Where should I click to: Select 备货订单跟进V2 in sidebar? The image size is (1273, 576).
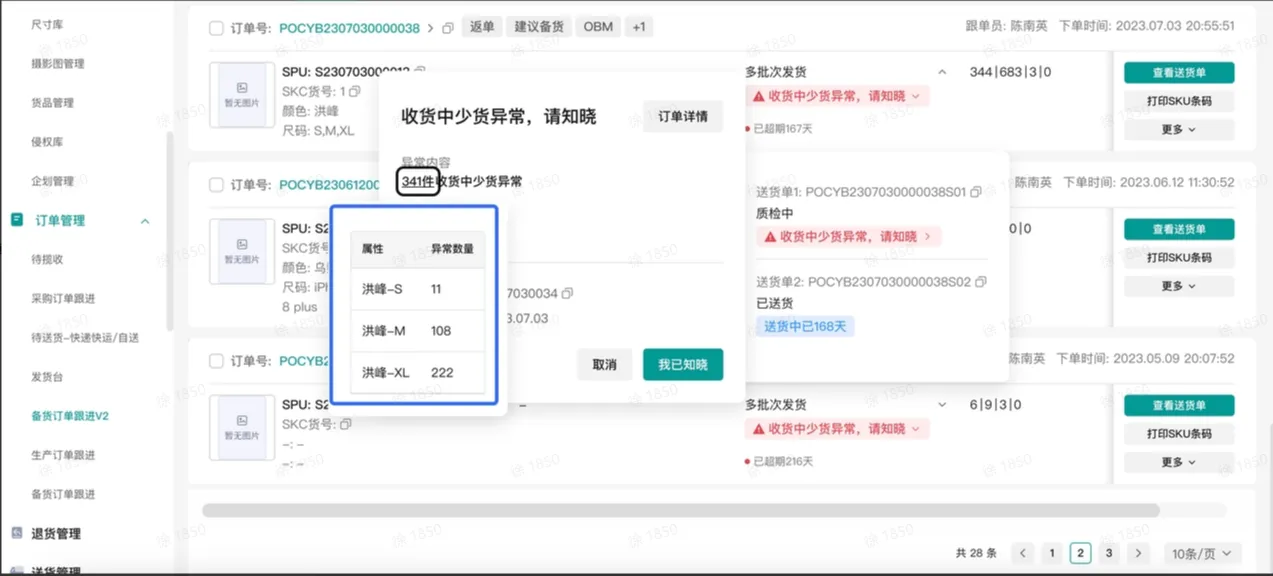click(70, 416)
